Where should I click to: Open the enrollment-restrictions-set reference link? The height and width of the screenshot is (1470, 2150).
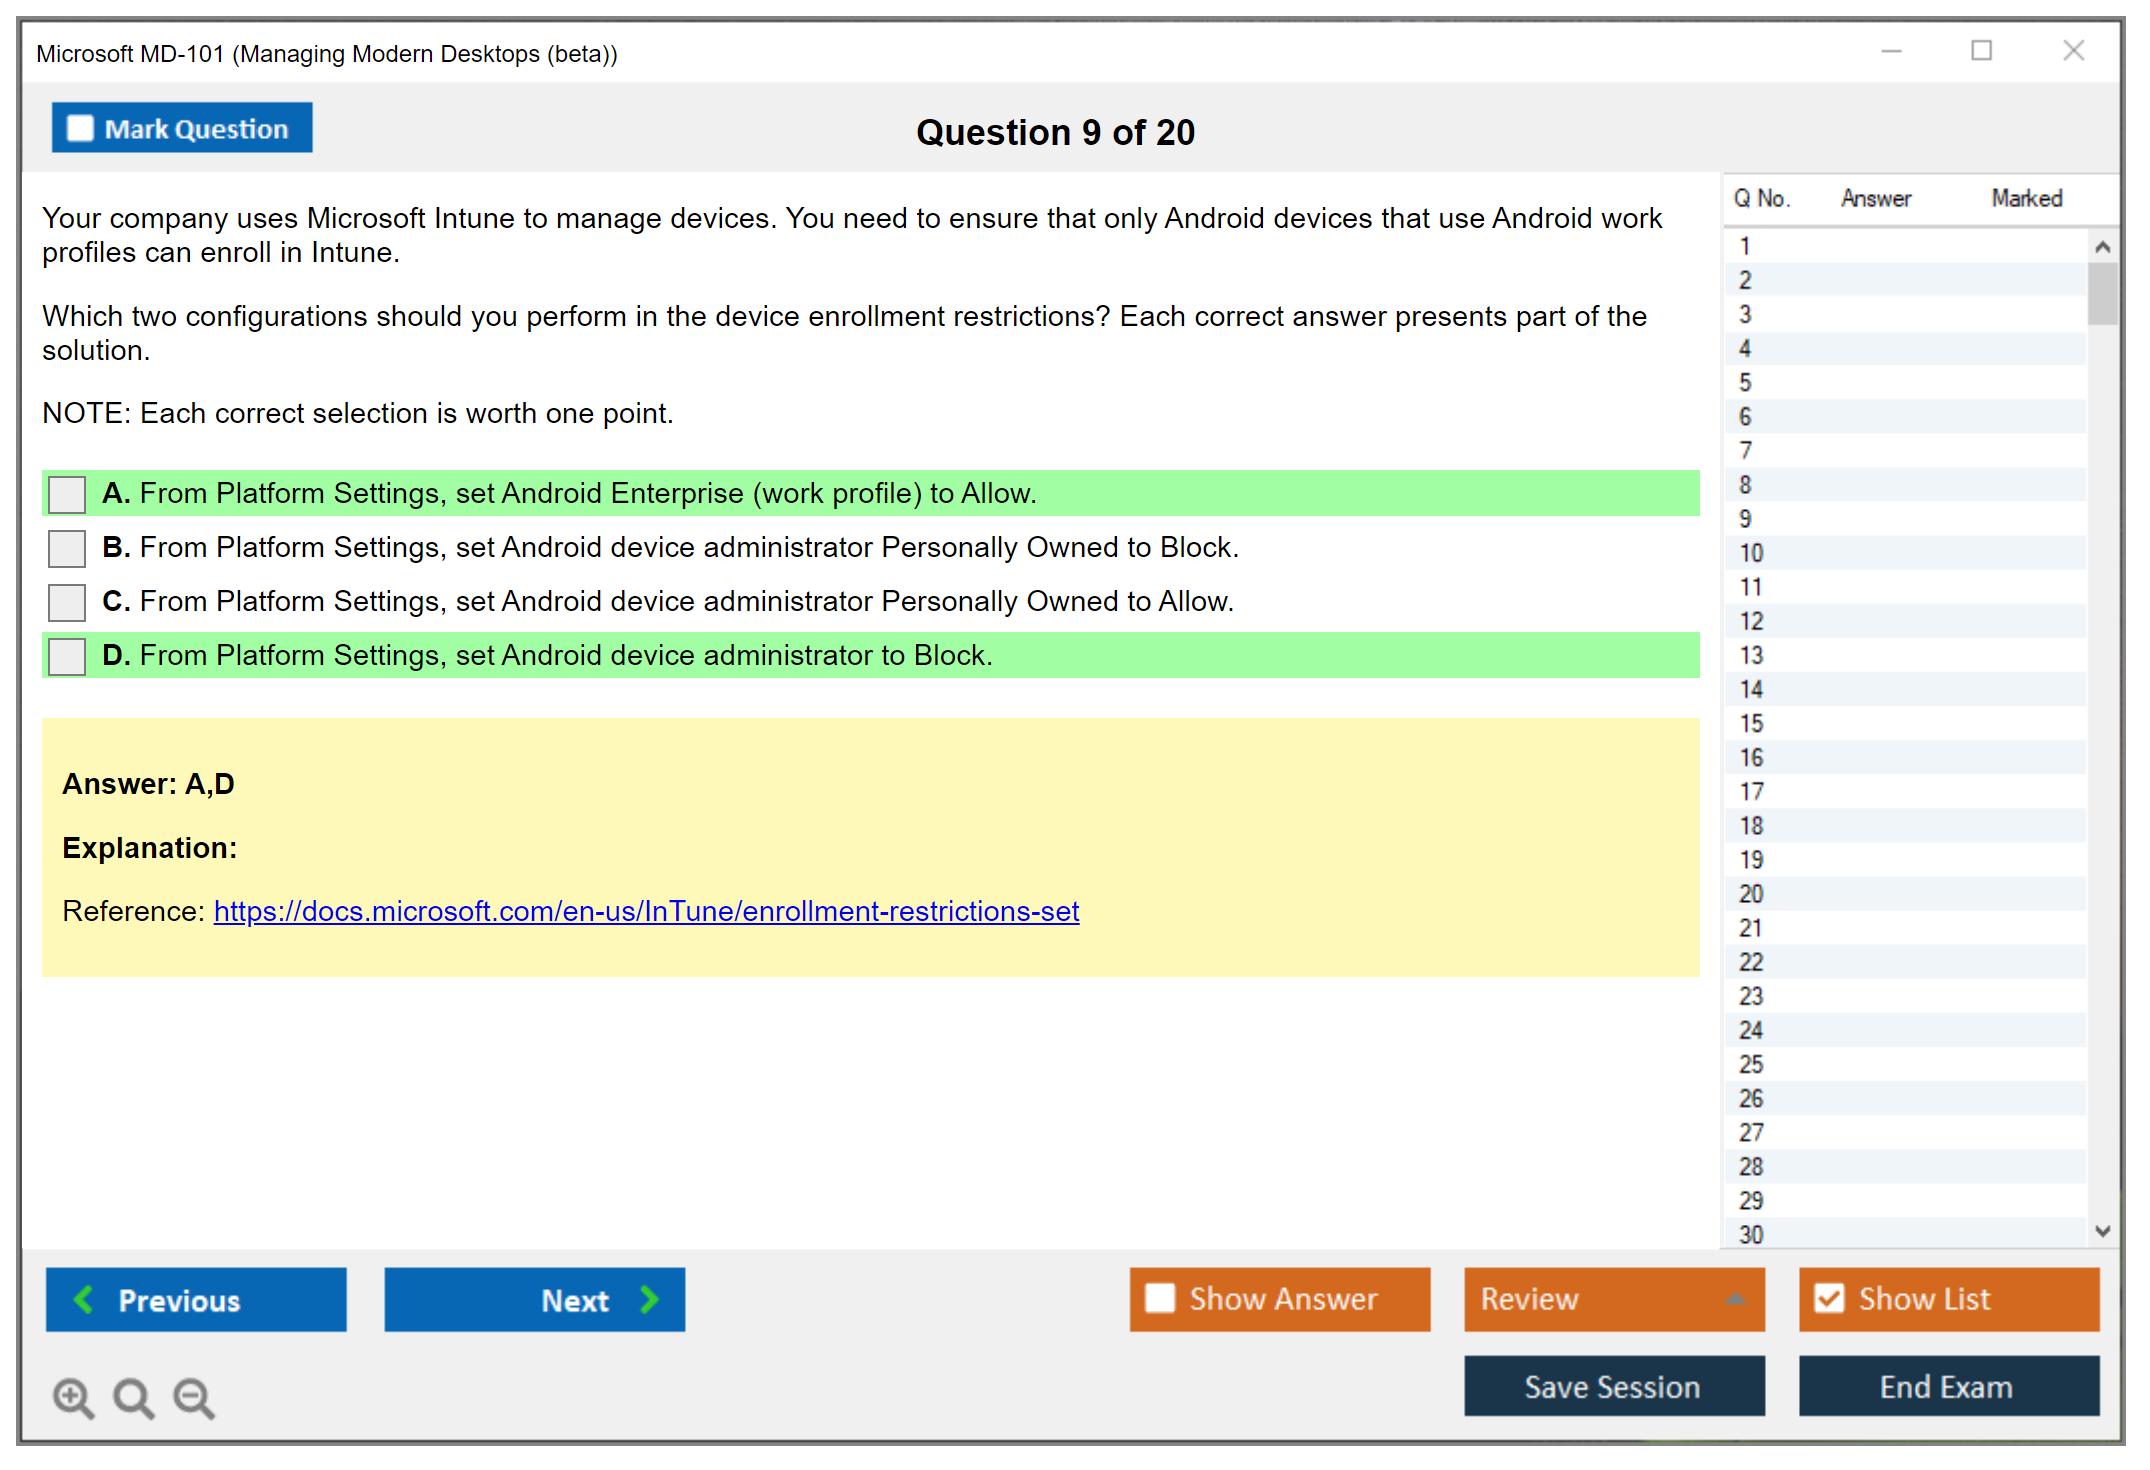click(x=646, y=911)
